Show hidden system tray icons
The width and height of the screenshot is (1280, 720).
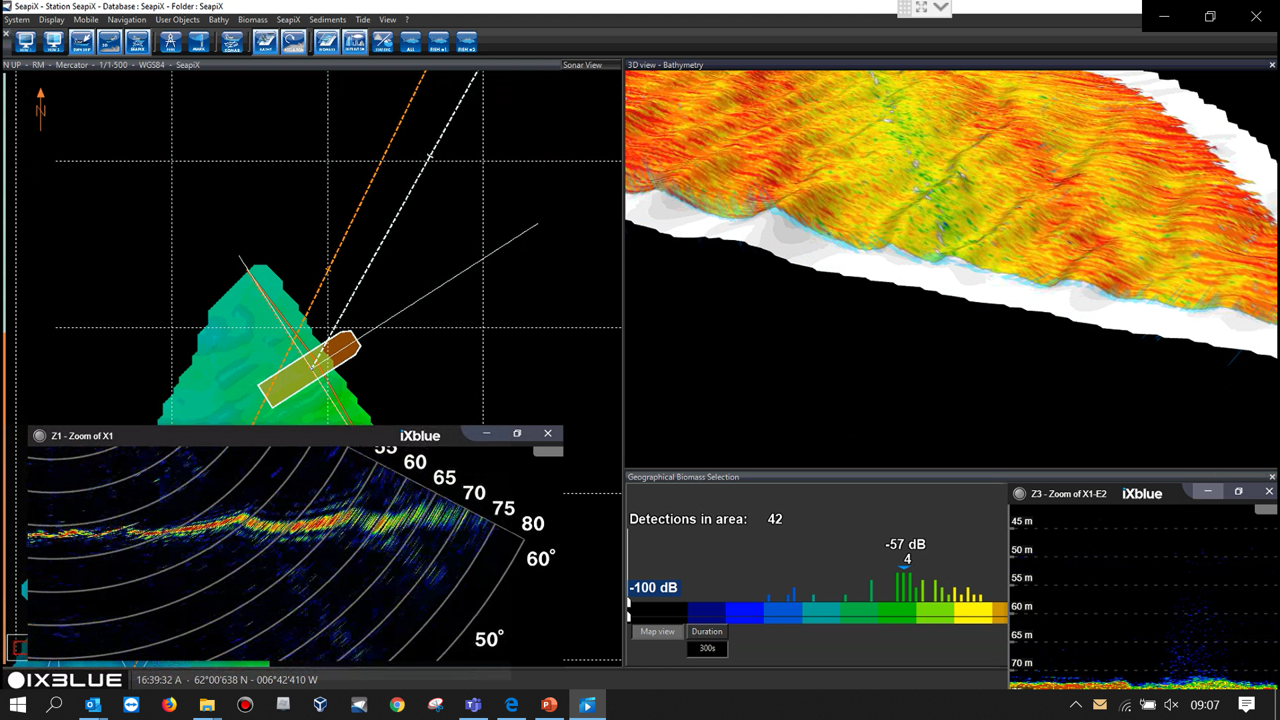coord(1076,705)
